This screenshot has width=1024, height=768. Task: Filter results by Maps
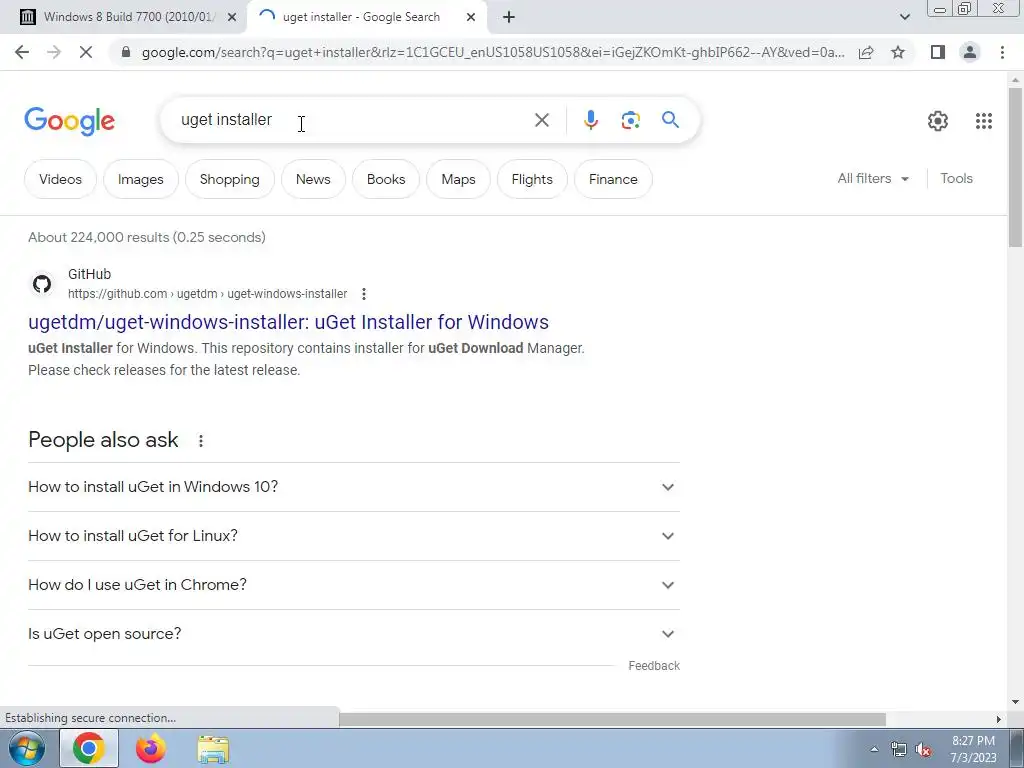pos(458,179)
